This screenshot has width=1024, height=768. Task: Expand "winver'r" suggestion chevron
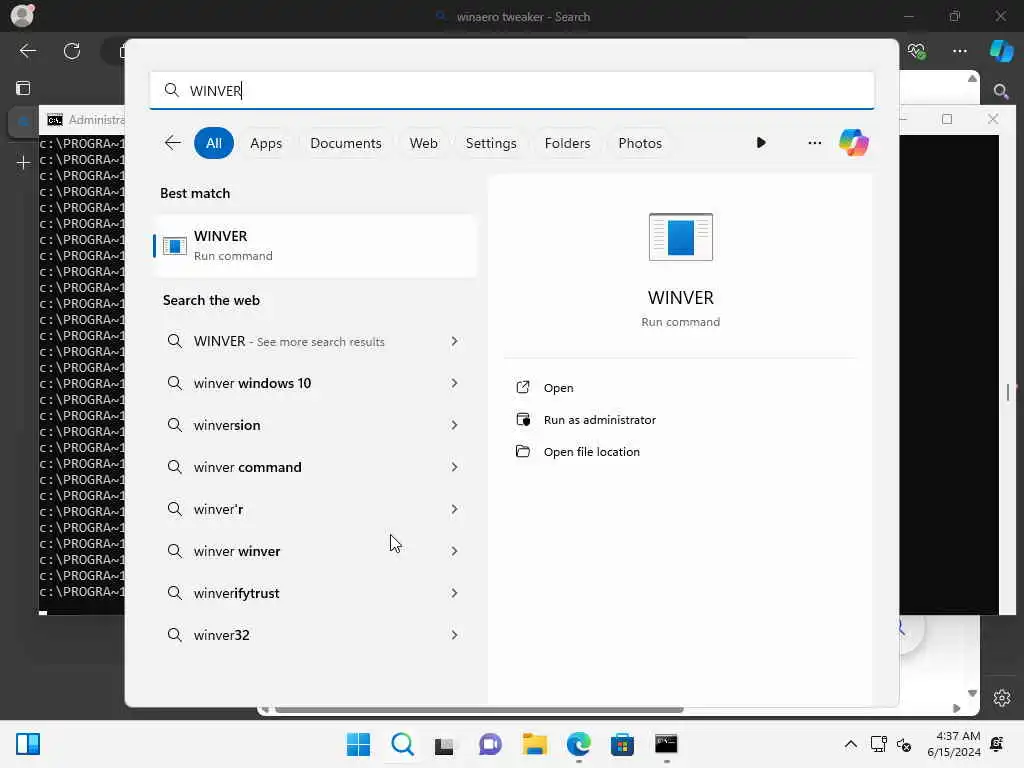point(455,509)
